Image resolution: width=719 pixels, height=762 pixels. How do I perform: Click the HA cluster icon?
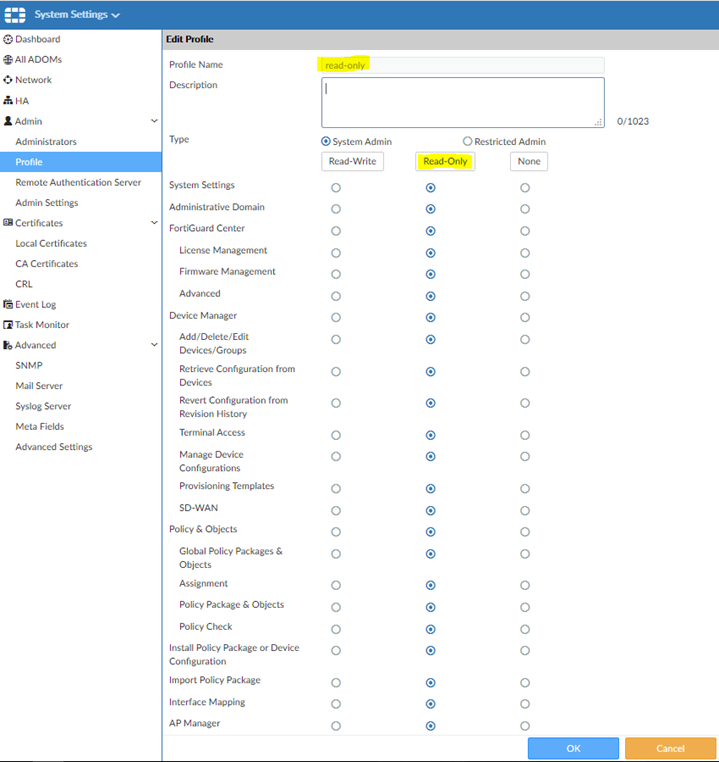pos(8,101)
